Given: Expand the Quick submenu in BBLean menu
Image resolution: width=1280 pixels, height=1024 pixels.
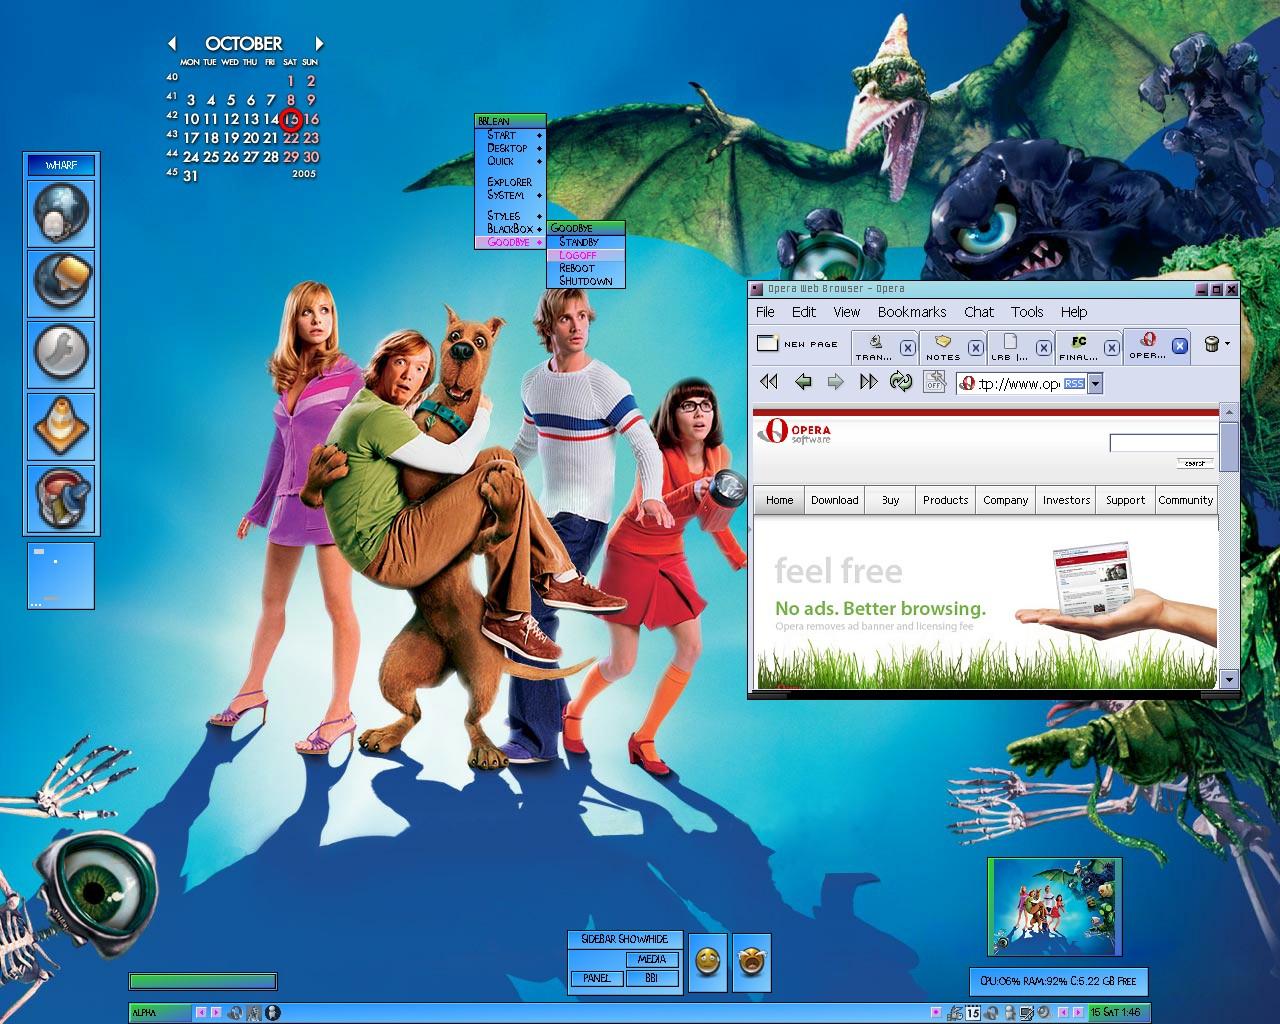Looking at the screenshot, I should pos(510,161).
